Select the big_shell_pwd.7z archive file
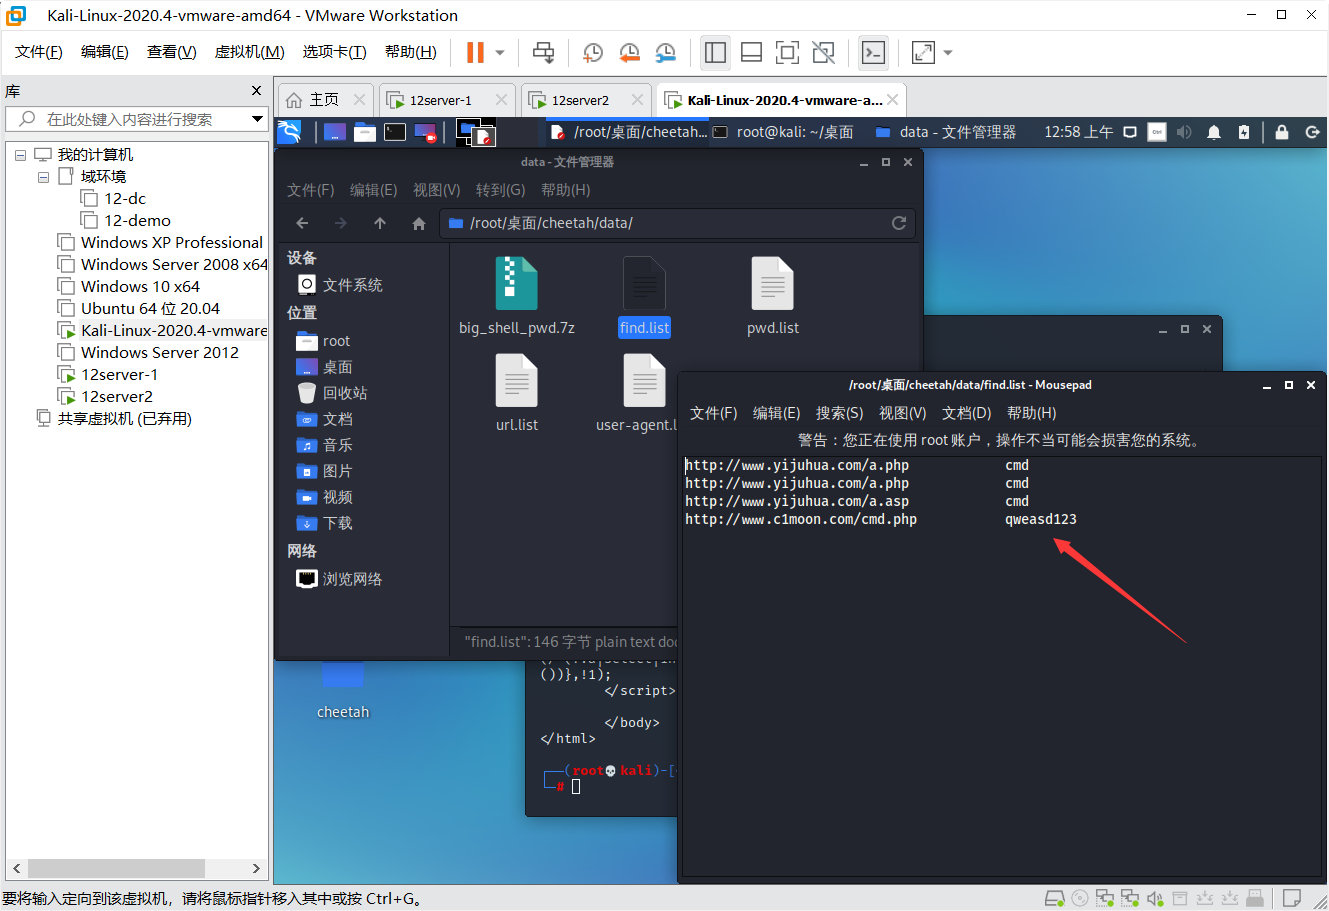 point(517,297)
